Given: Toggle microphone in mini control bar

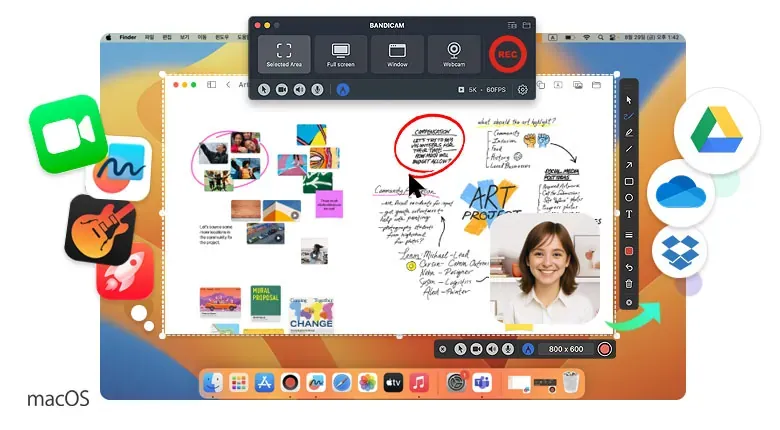Looking at the screenshot, I should coord(508,349).
